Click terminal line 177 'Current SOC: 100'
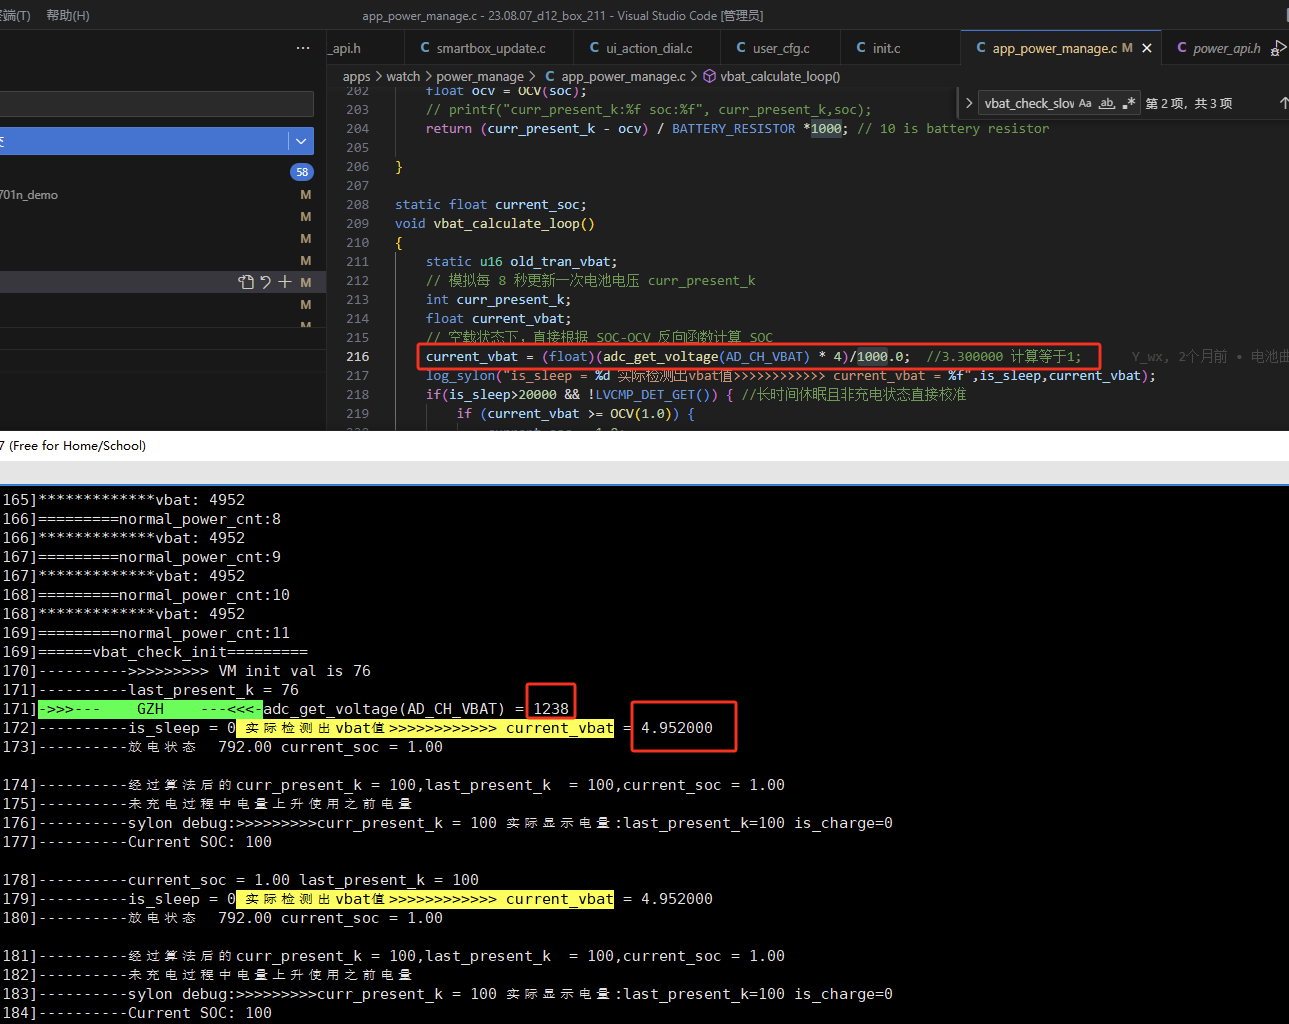This screenshot has height=1024, width=1289. pyautogui.click(x=199, y=842)
